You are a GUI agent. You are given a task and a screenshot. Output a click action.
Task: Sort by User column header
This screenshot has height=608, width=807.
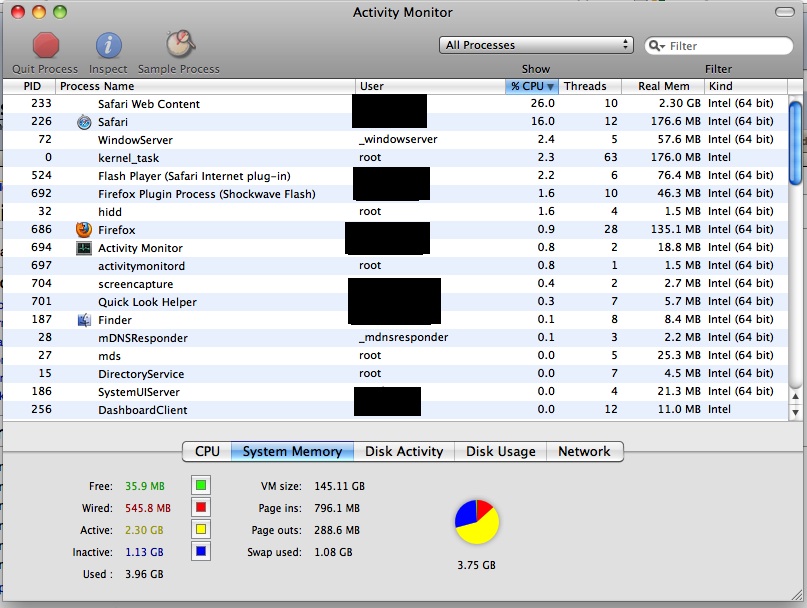click(430, 86)
